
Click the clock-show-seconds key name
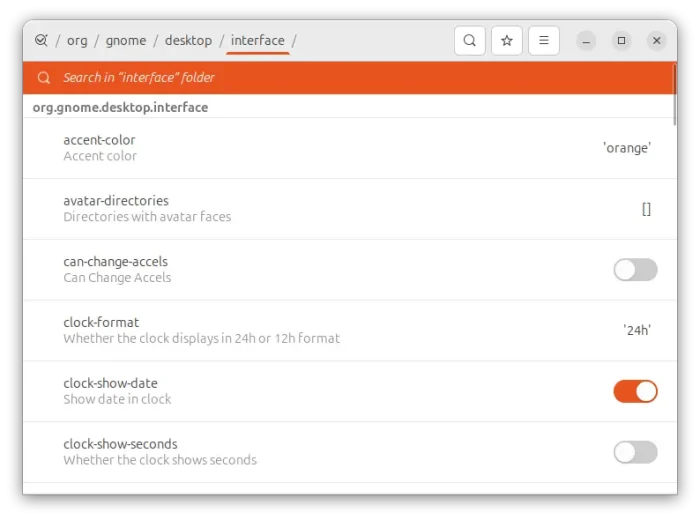pyautogui.click(x=120, y=444)
